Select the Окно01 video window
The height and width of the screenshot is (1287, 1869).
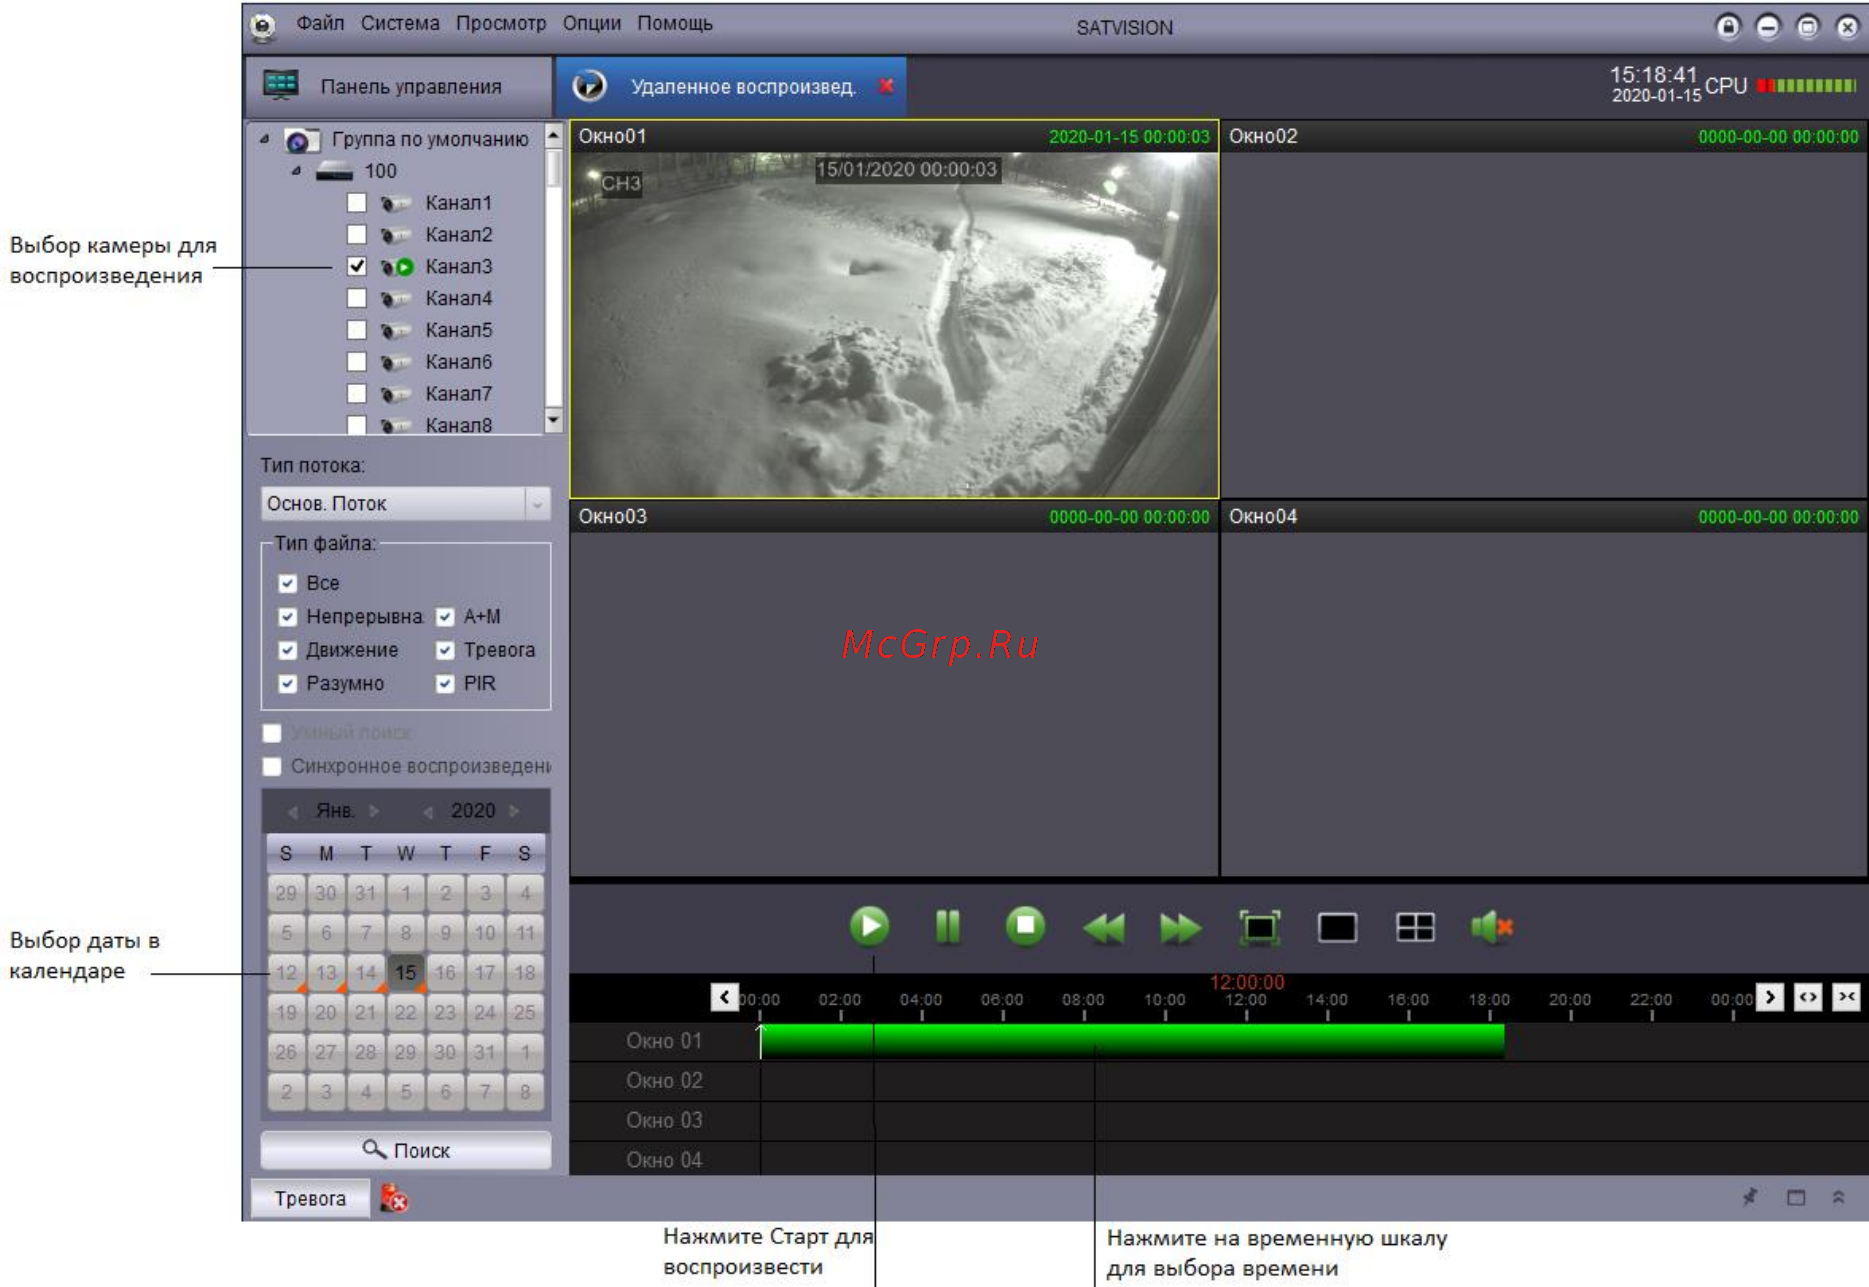(894, 309)
